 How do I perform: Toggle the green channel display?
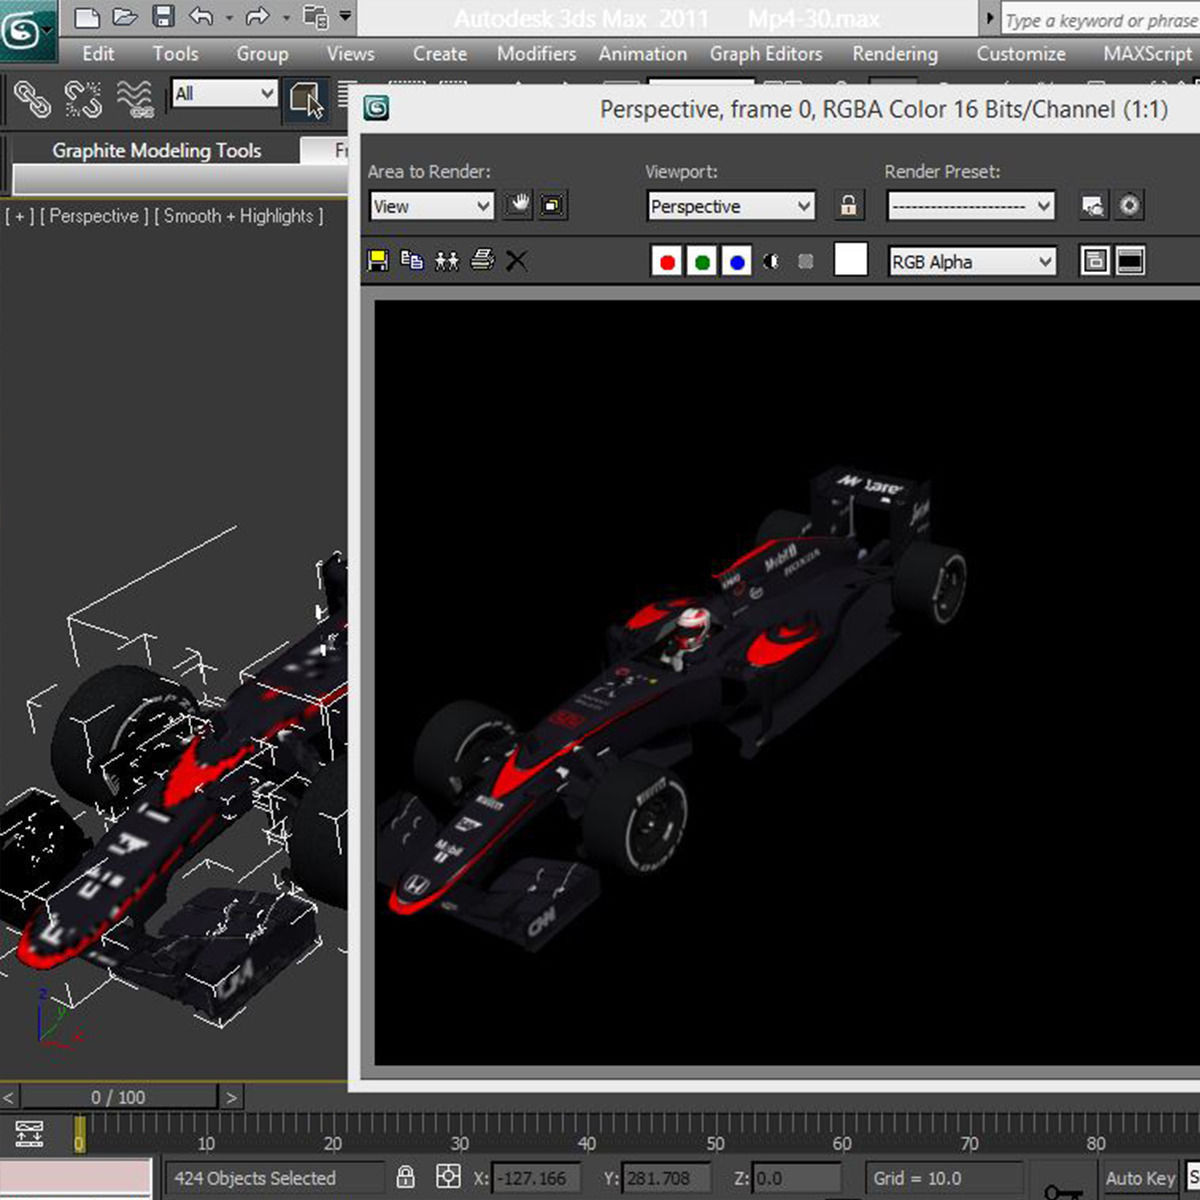702,262
